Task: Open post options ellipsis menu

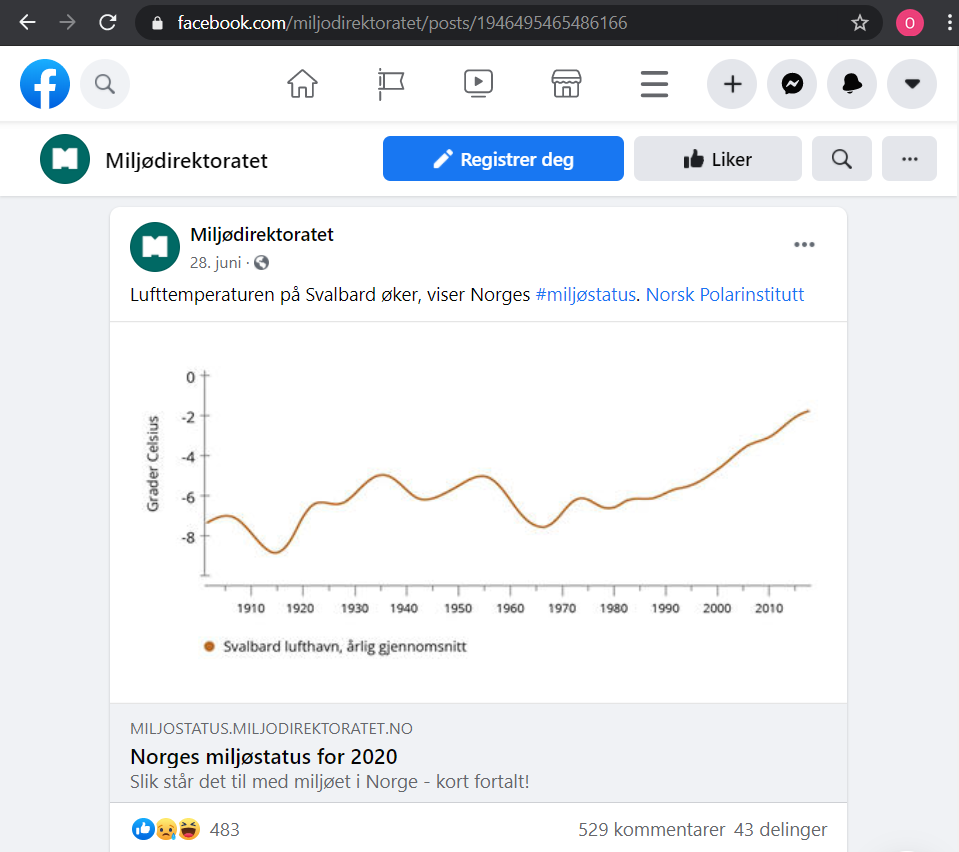Action: pos(804,245)
